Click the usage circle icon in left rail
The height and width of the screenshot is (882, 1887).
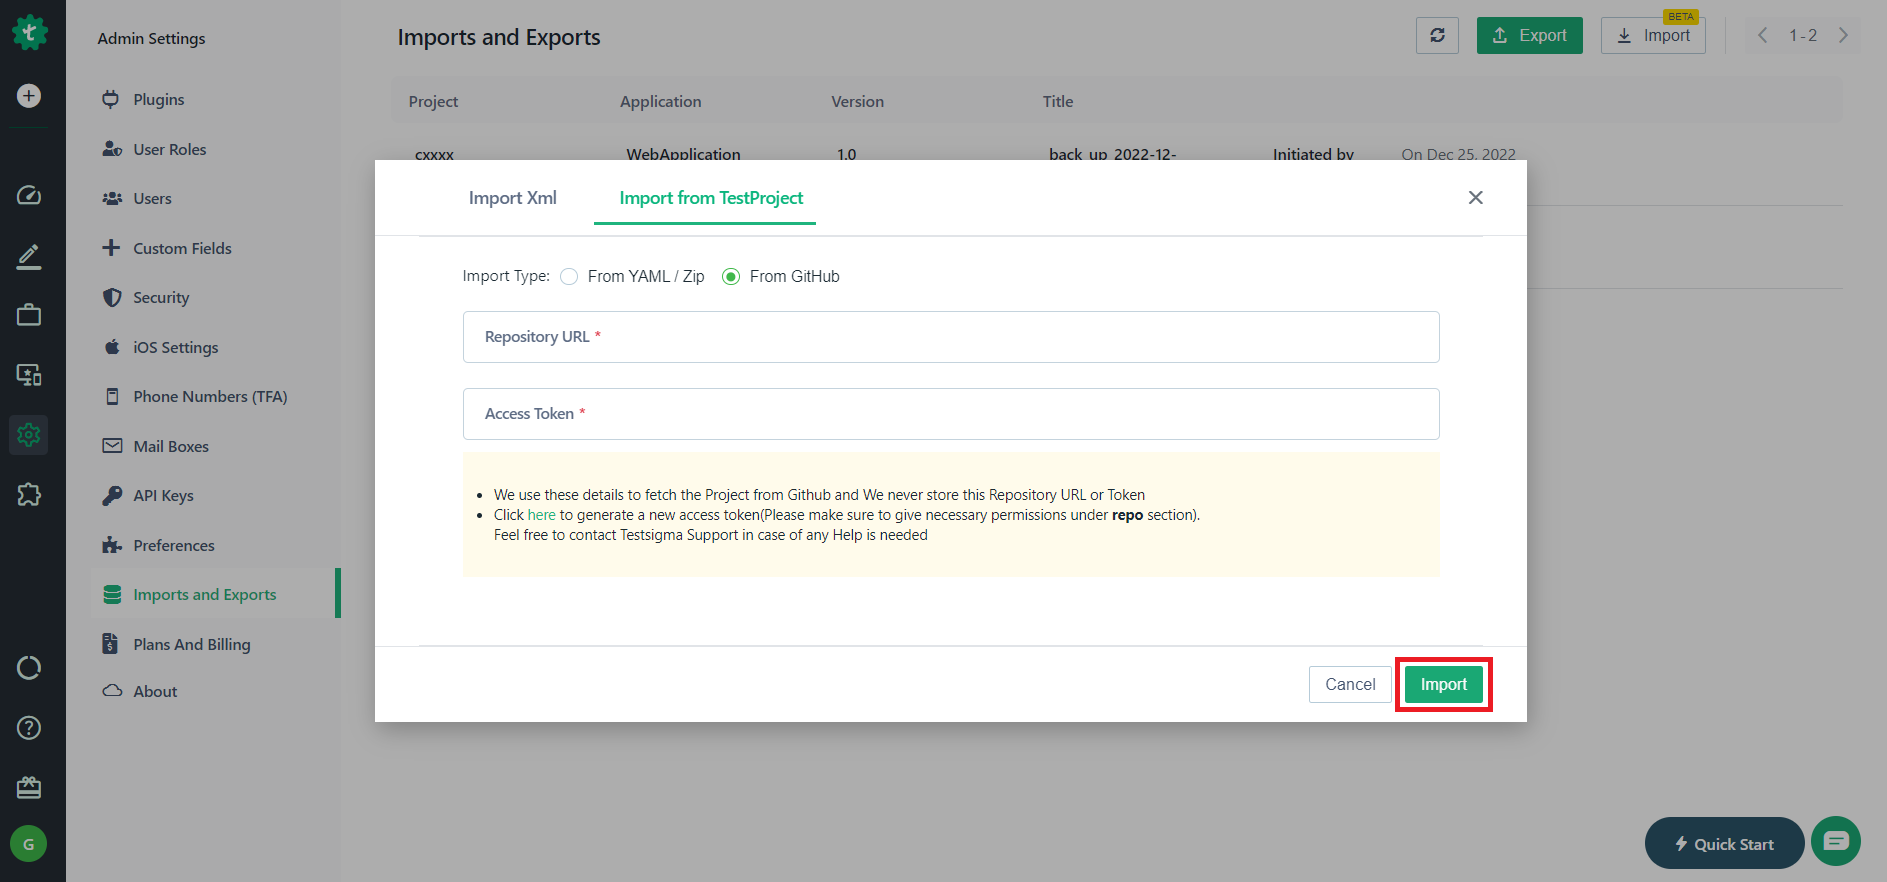29,668
